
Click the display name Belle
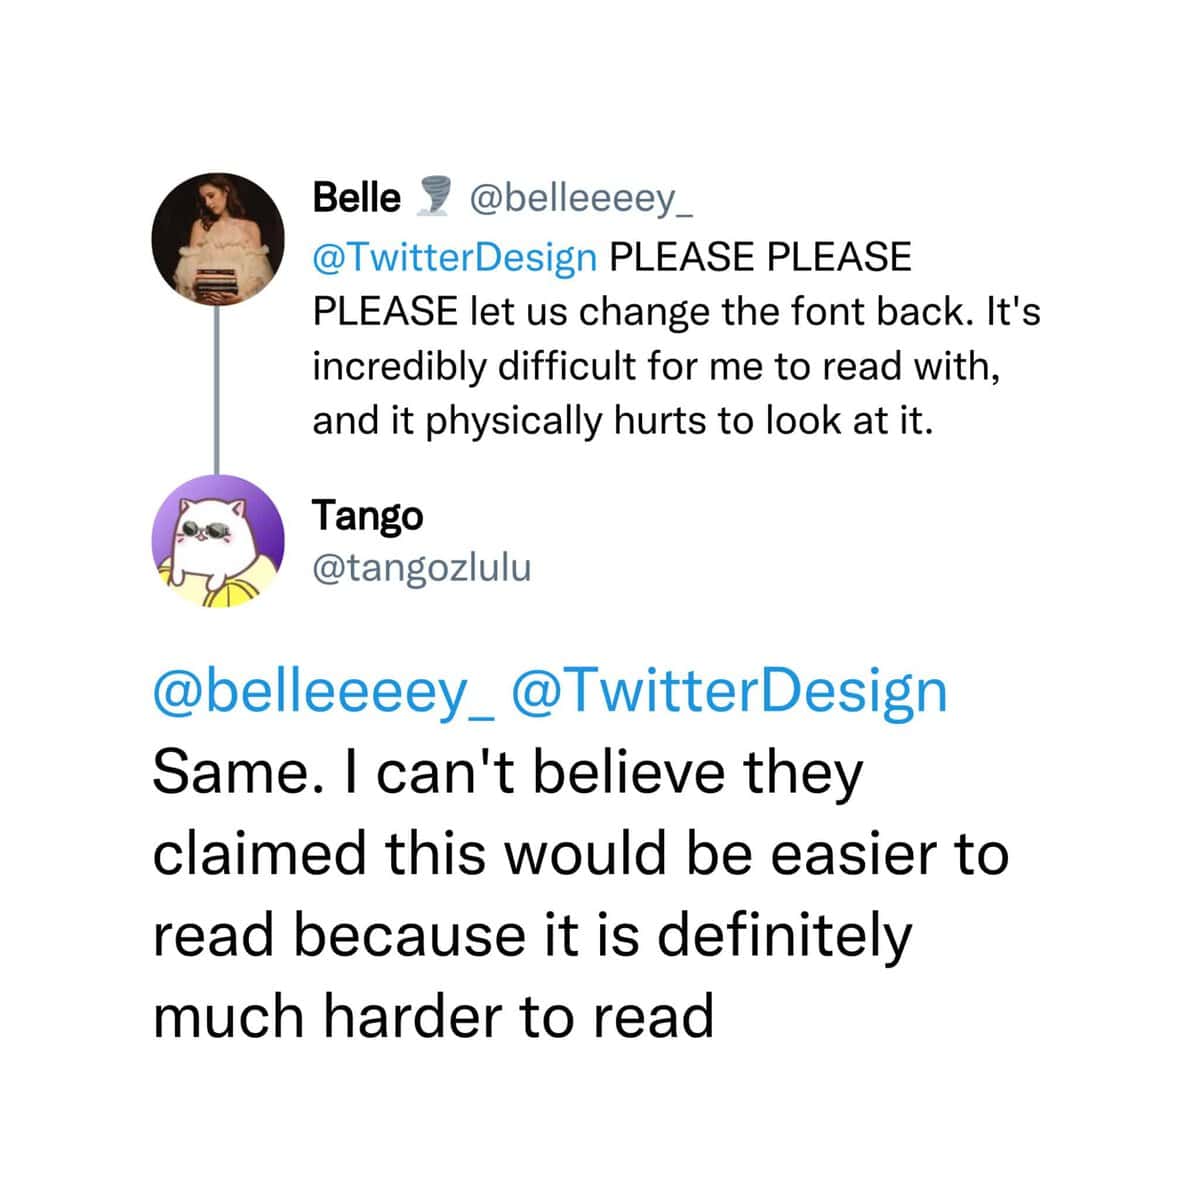[x=356, y=198]
